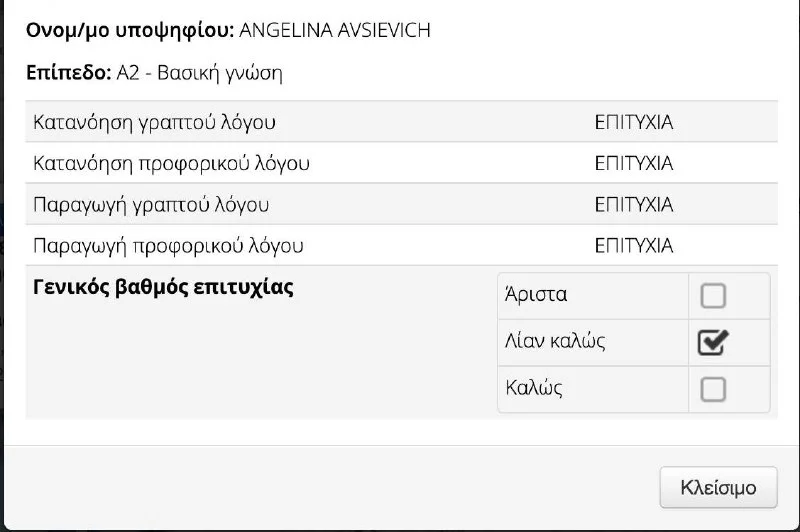The width and height of the screenshot is (800, 532).
Task: Click the Γενικός βαθμός επιτυχίας heading
Action: tap(163, 287)
